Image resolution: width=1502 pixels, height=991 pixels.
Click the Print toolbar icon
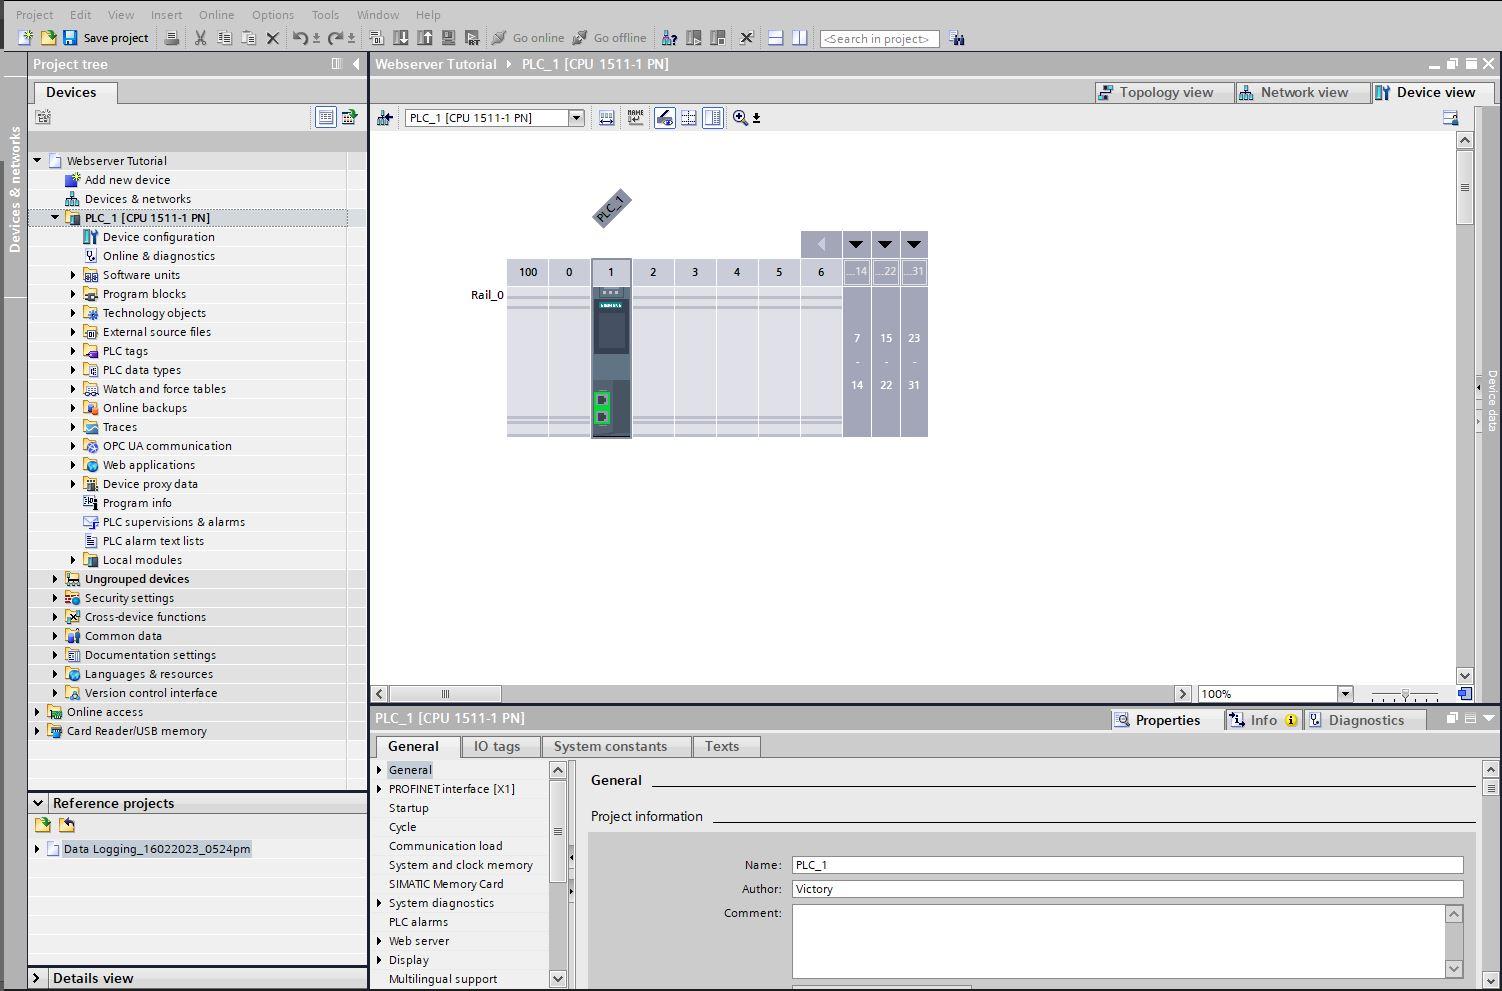coord(172,38)
